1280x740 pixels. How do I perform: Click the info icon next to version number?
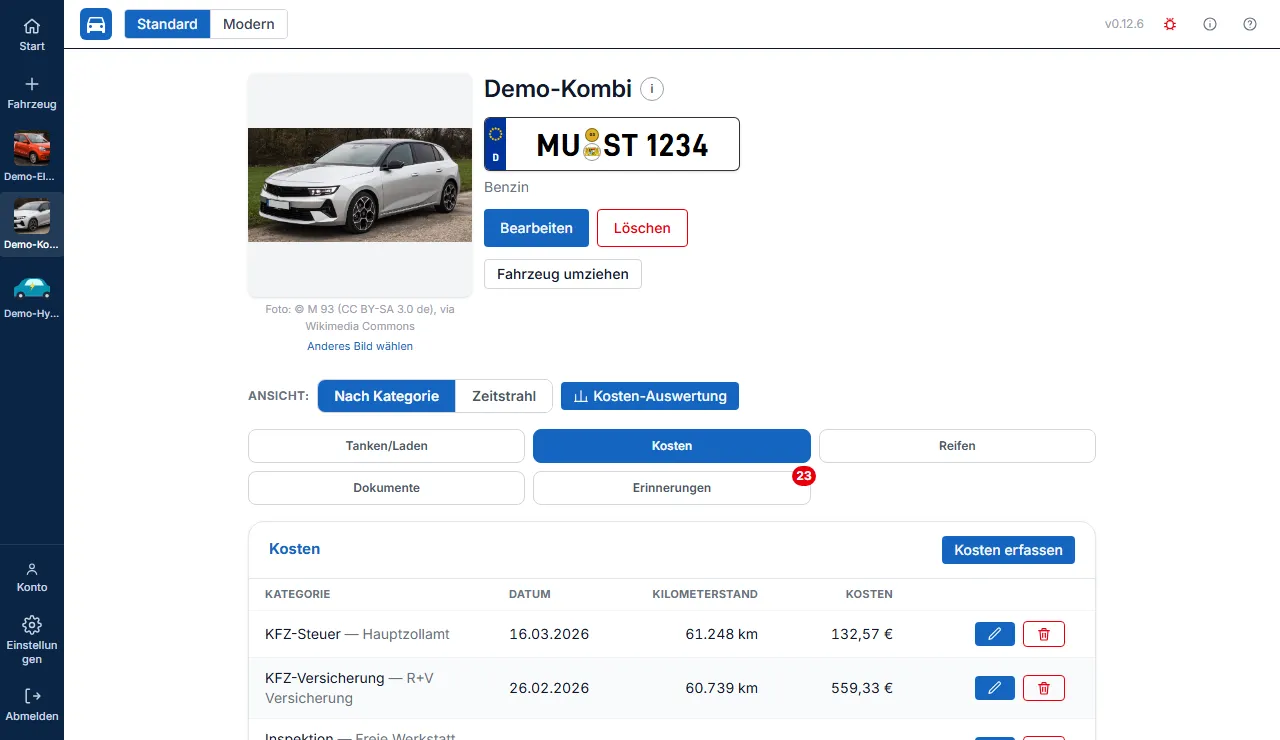(1210, 24)
